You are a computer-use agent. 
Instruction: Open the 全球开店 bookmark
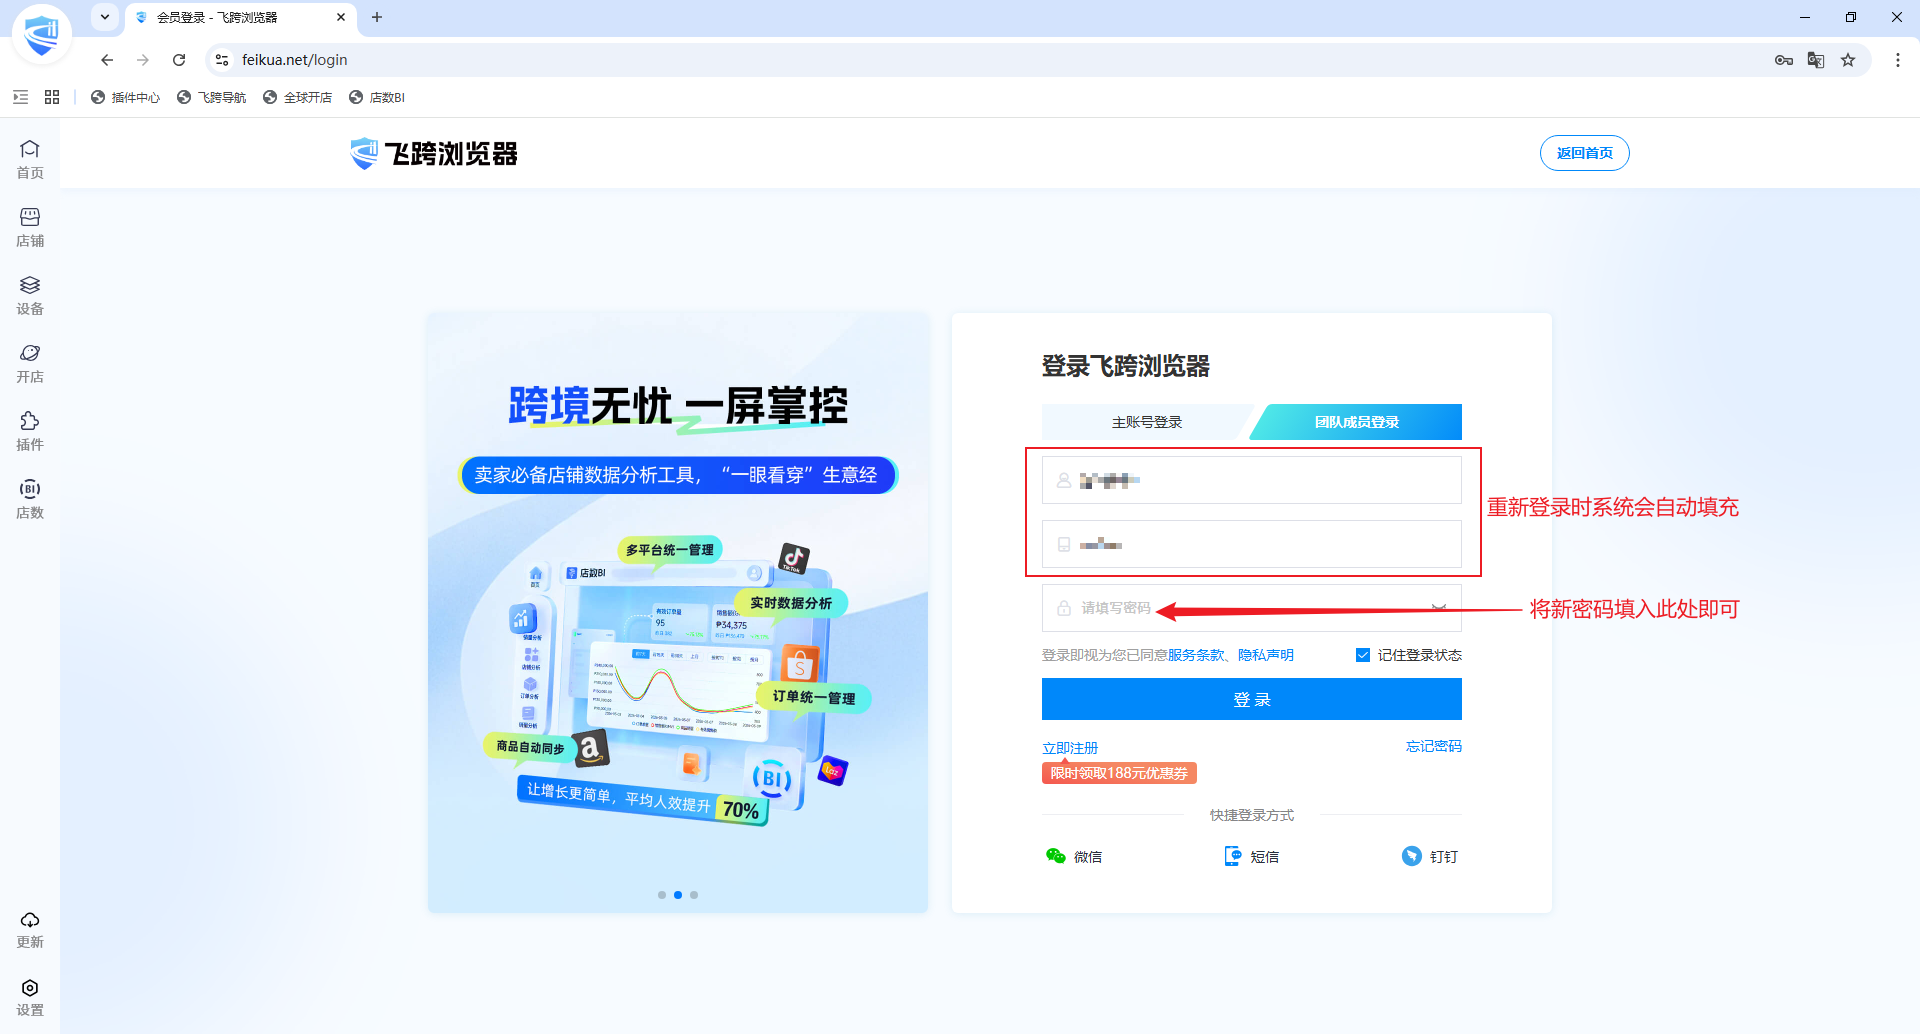click(297, 97)
